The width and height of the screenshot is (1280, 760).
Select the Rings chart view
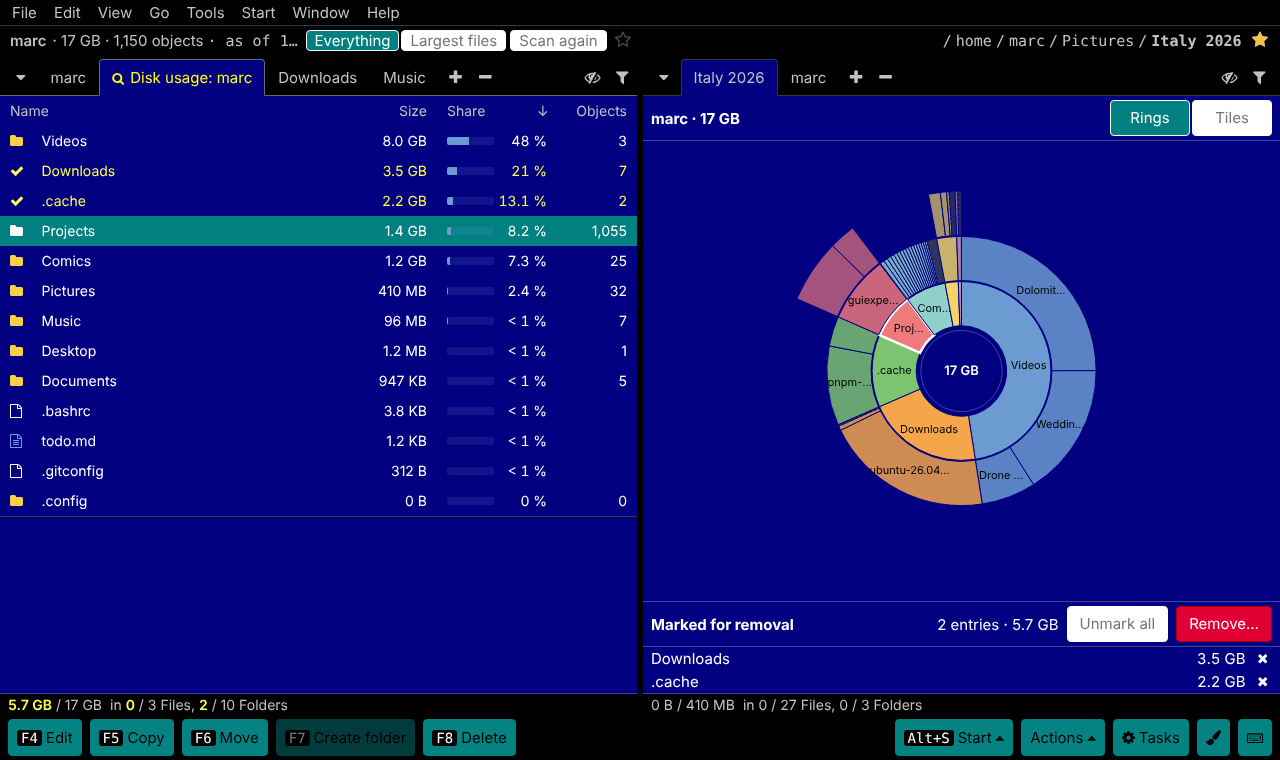pos(1150,118)
